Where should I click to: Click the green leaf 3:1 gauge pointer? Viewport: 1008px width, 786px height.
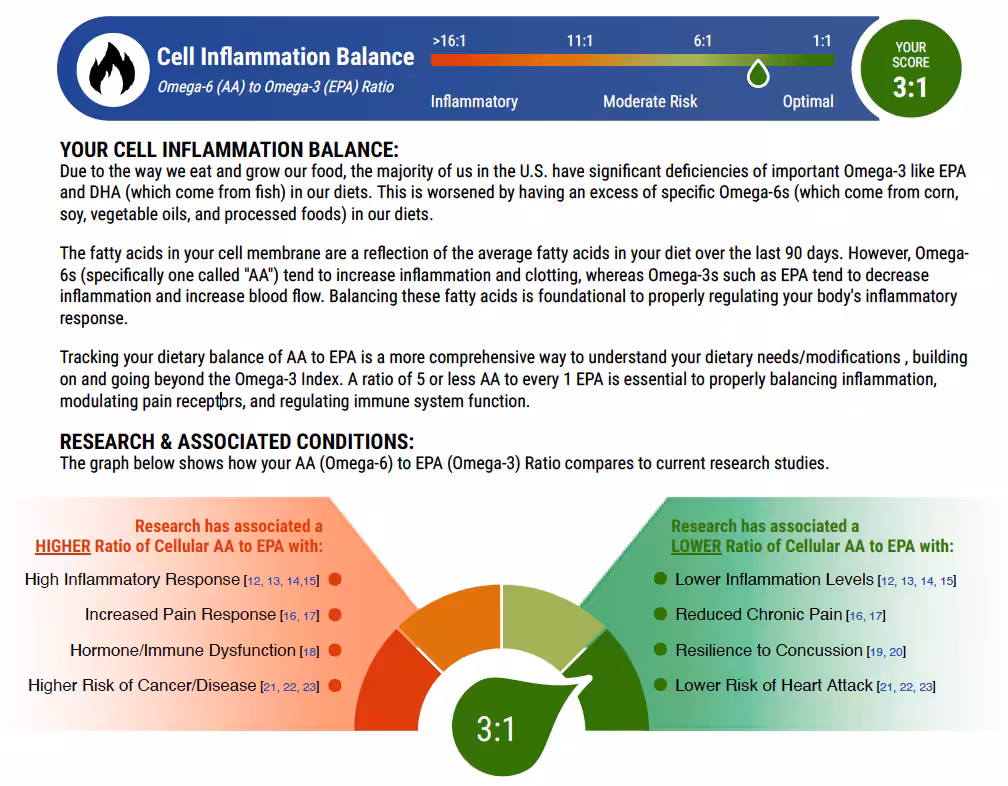(497, 727)
